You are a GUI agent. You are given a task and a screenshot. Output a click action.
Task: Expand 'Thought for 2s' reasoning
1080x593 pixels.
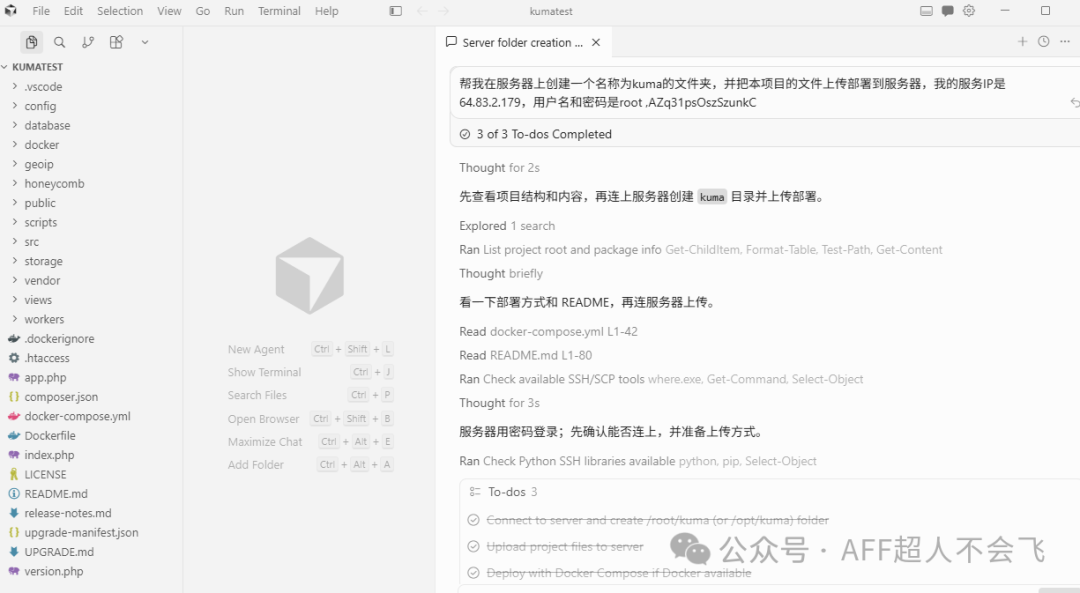499,167
